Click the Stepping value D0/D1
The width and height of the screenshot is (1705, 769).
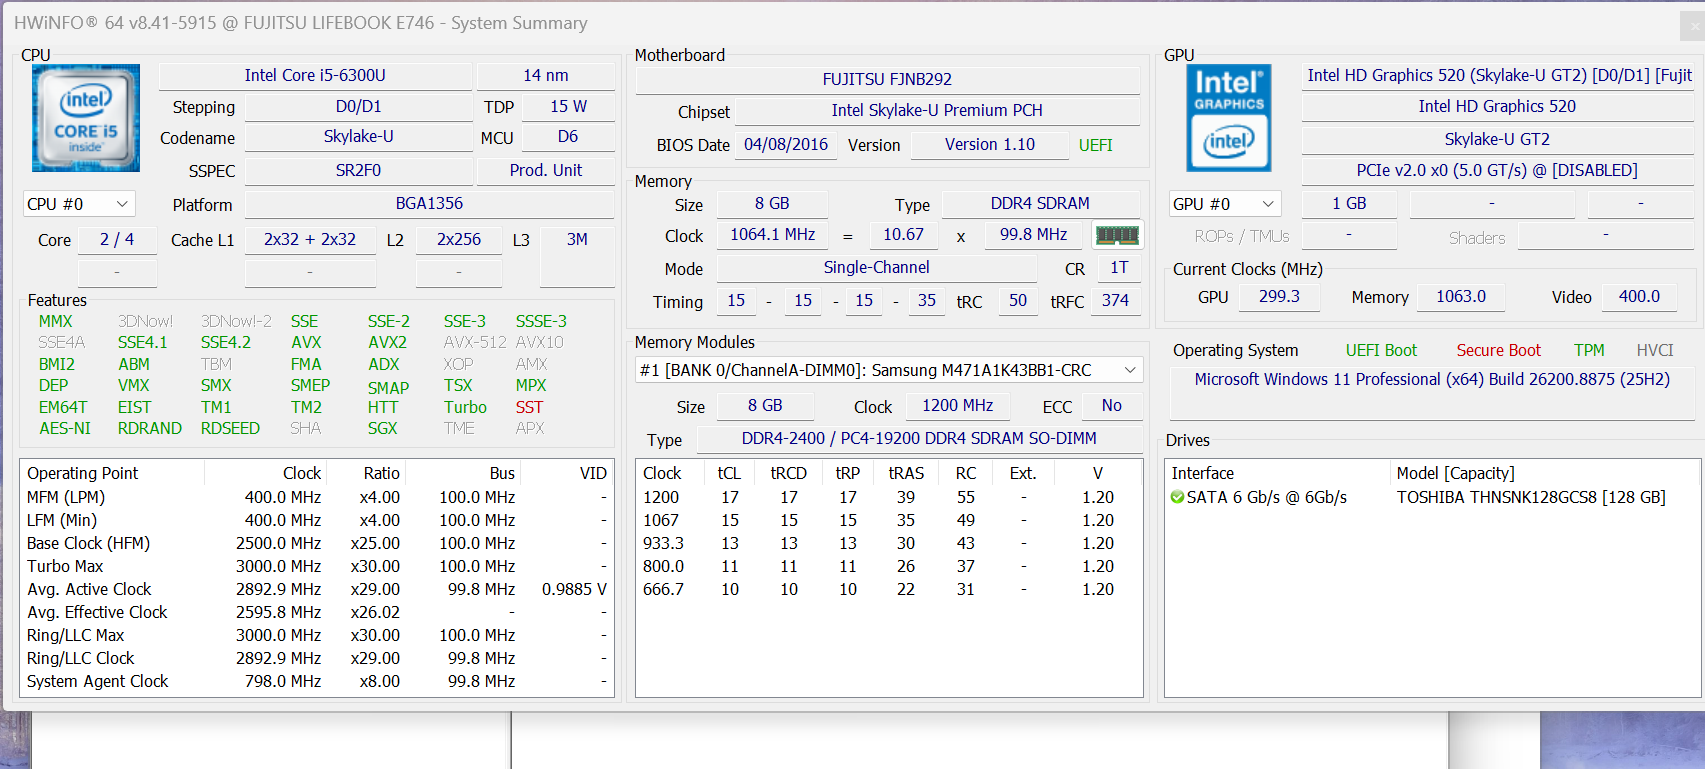point(358,107)
